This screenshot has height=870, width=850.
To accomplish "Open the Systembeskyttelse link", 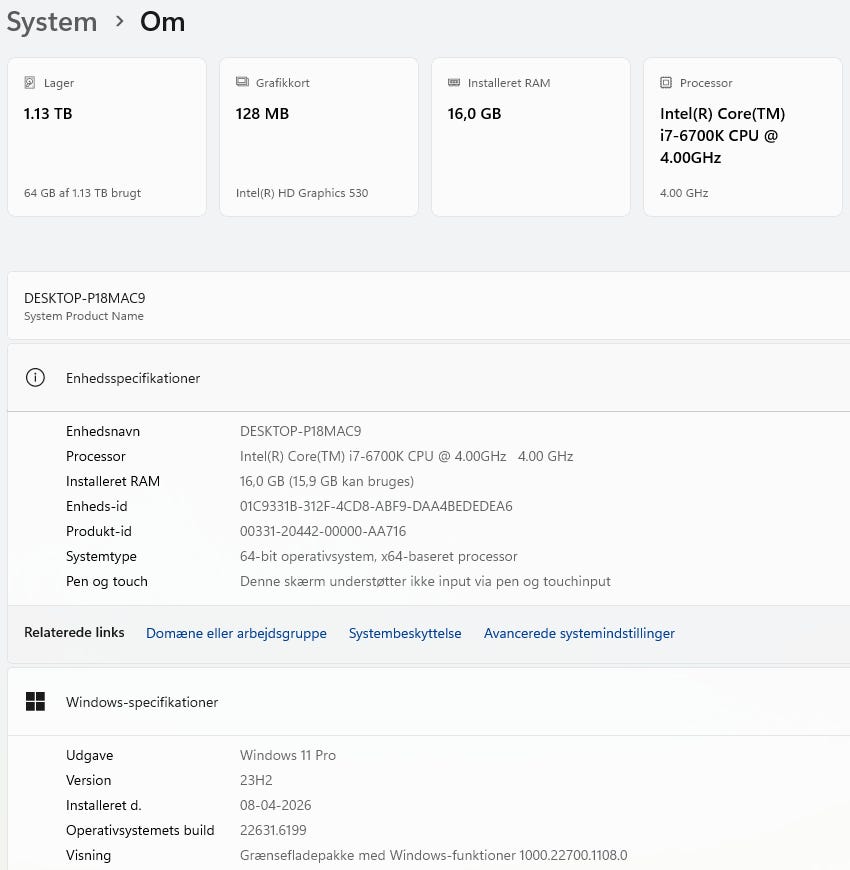I will (405, 633).
